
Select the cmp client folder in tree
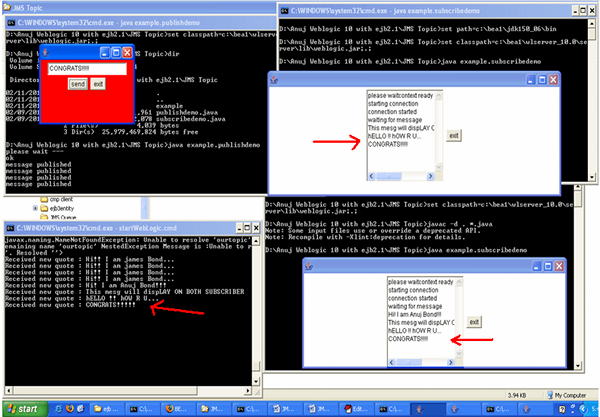click(x=62, y=196)
